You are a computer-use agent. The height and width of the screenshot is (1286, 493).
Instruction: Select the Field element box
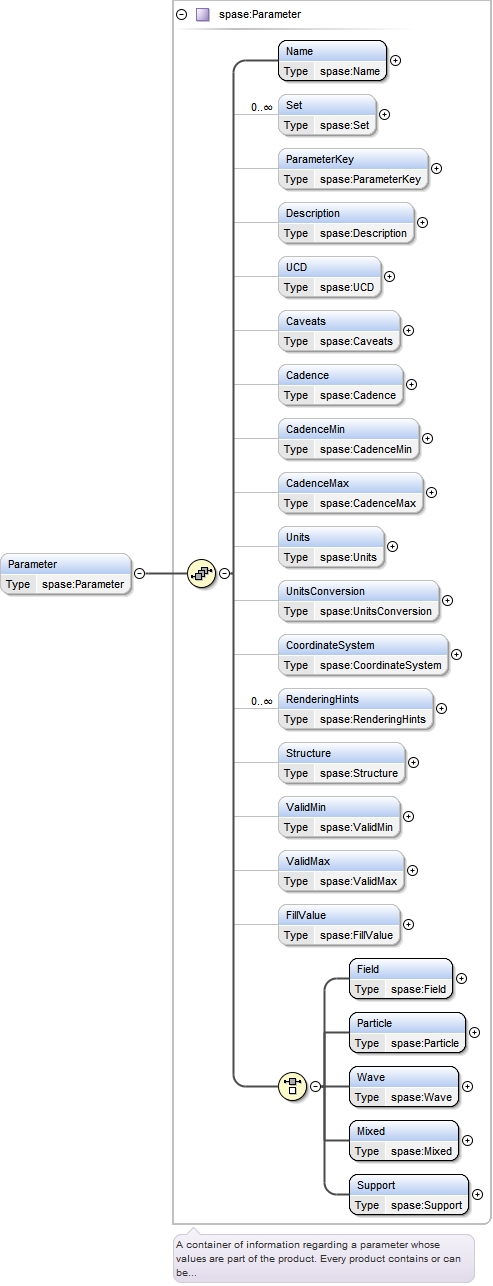pyautogui.click(x=401, y=979)
